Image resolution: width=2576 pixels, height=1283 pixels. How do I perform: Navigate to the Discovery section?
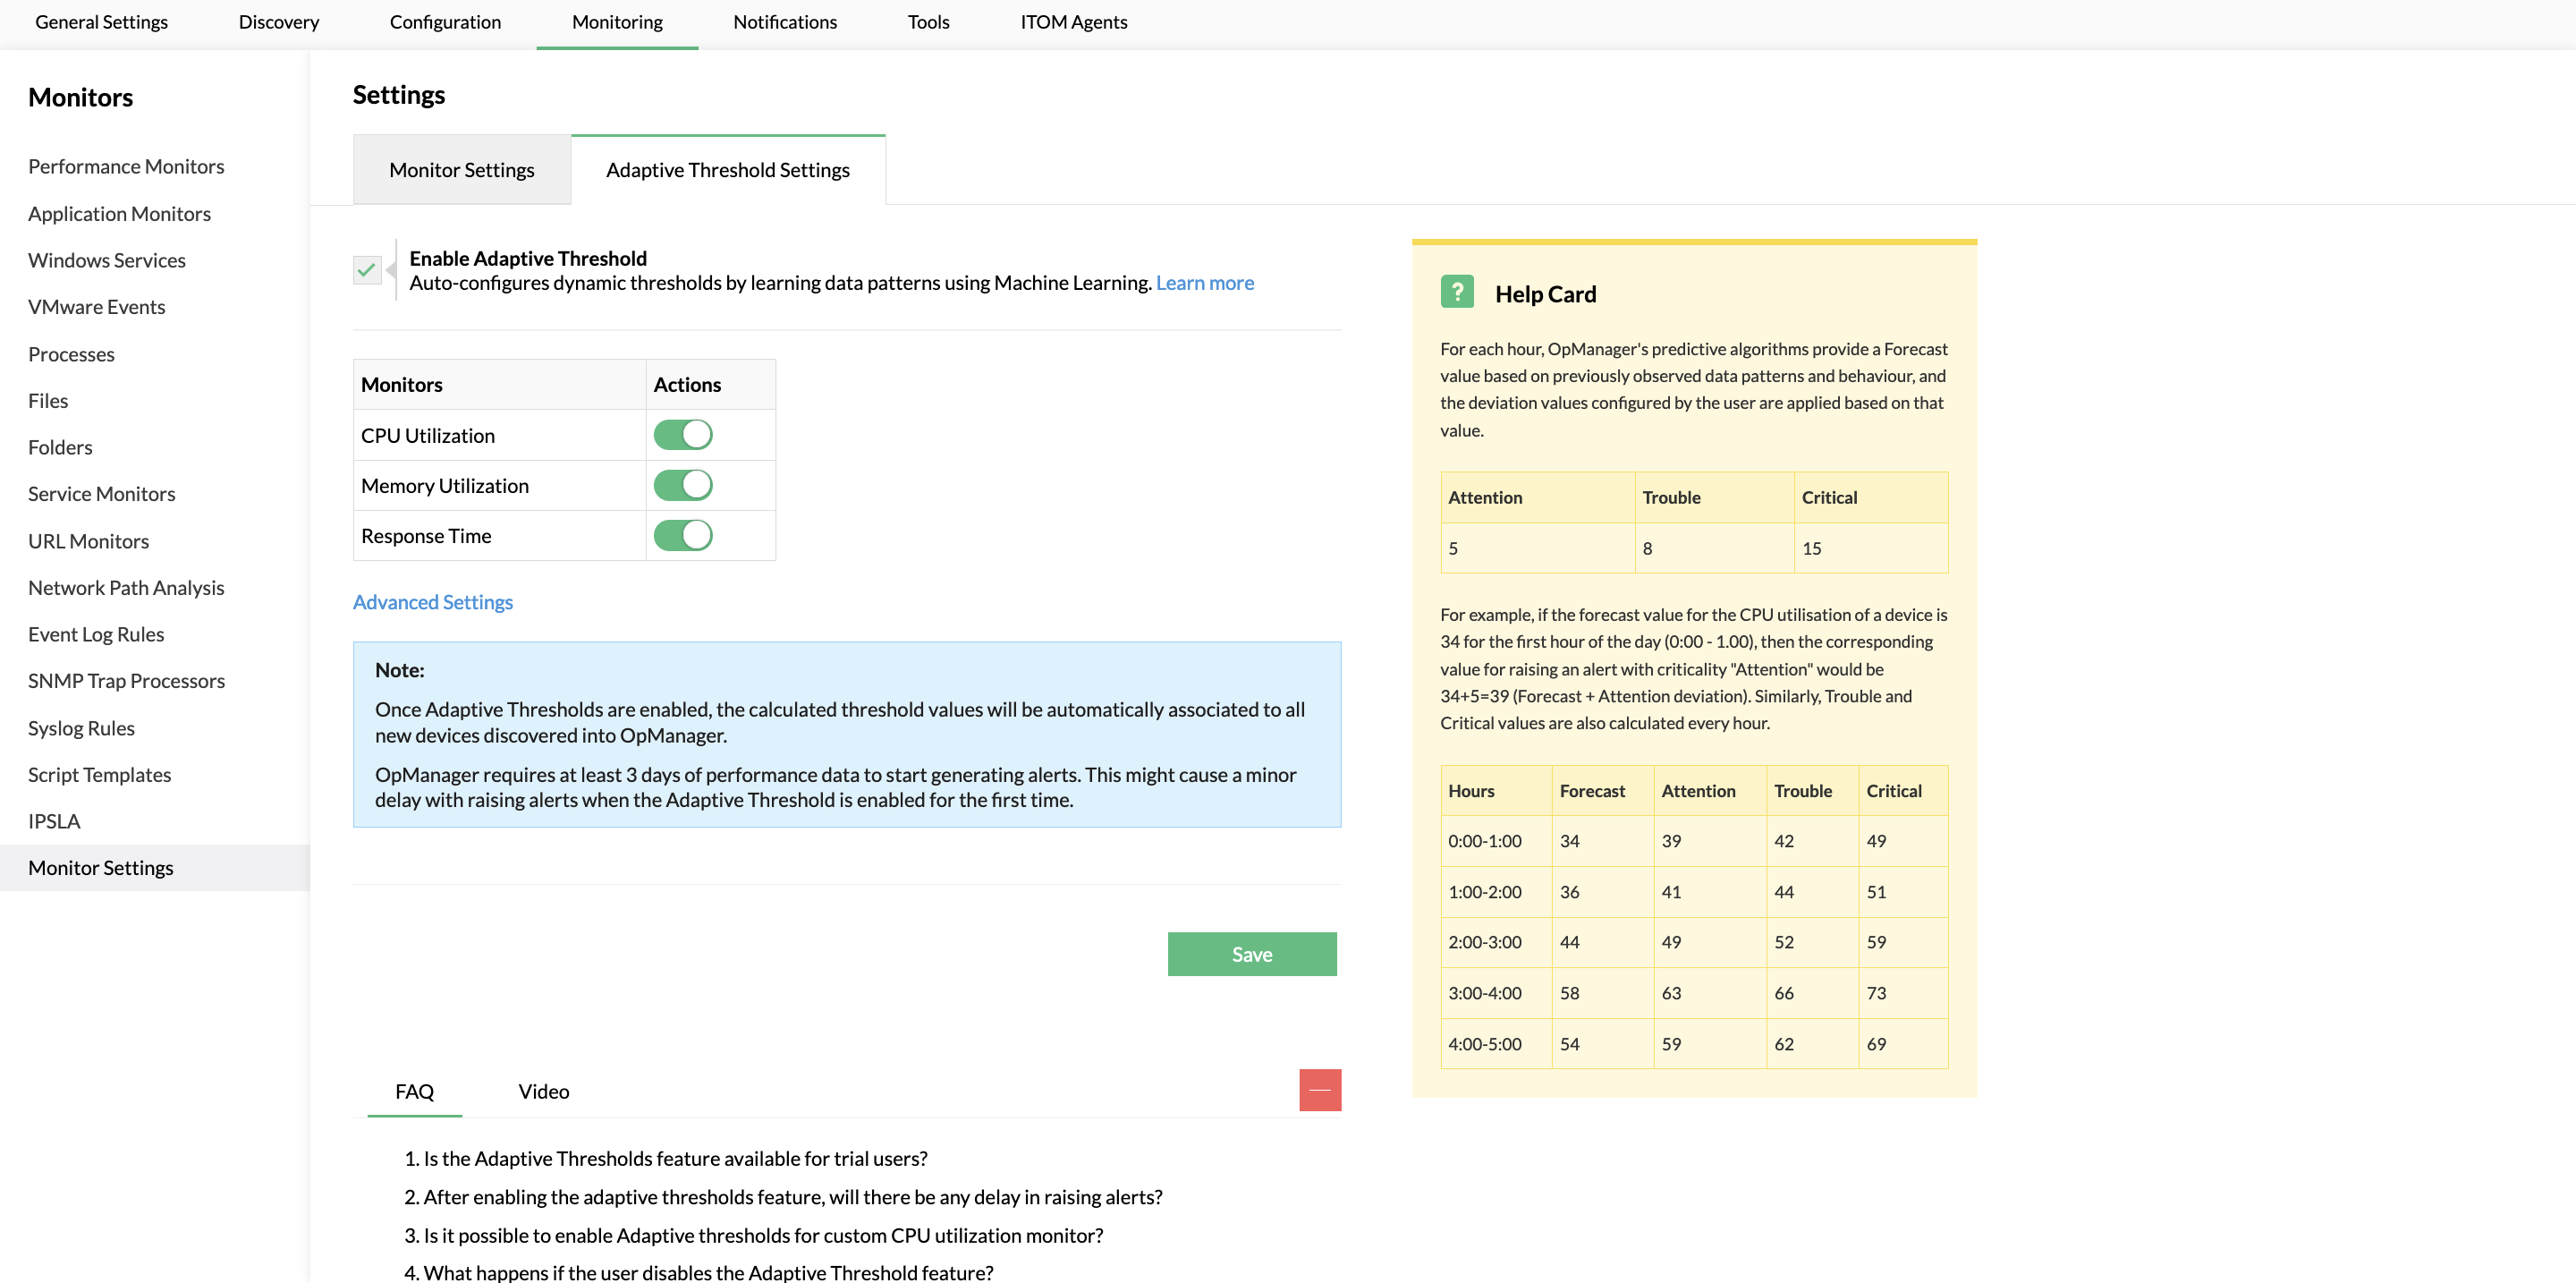point(278,22)
